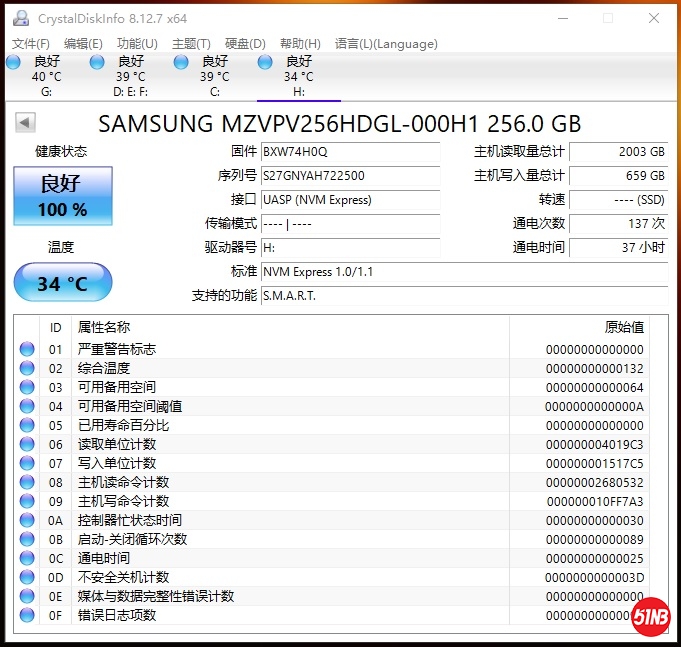This screenshot has height=647, width=681.
Task: Click the previous disk arrow button
Action: click(x=25, y=122)
